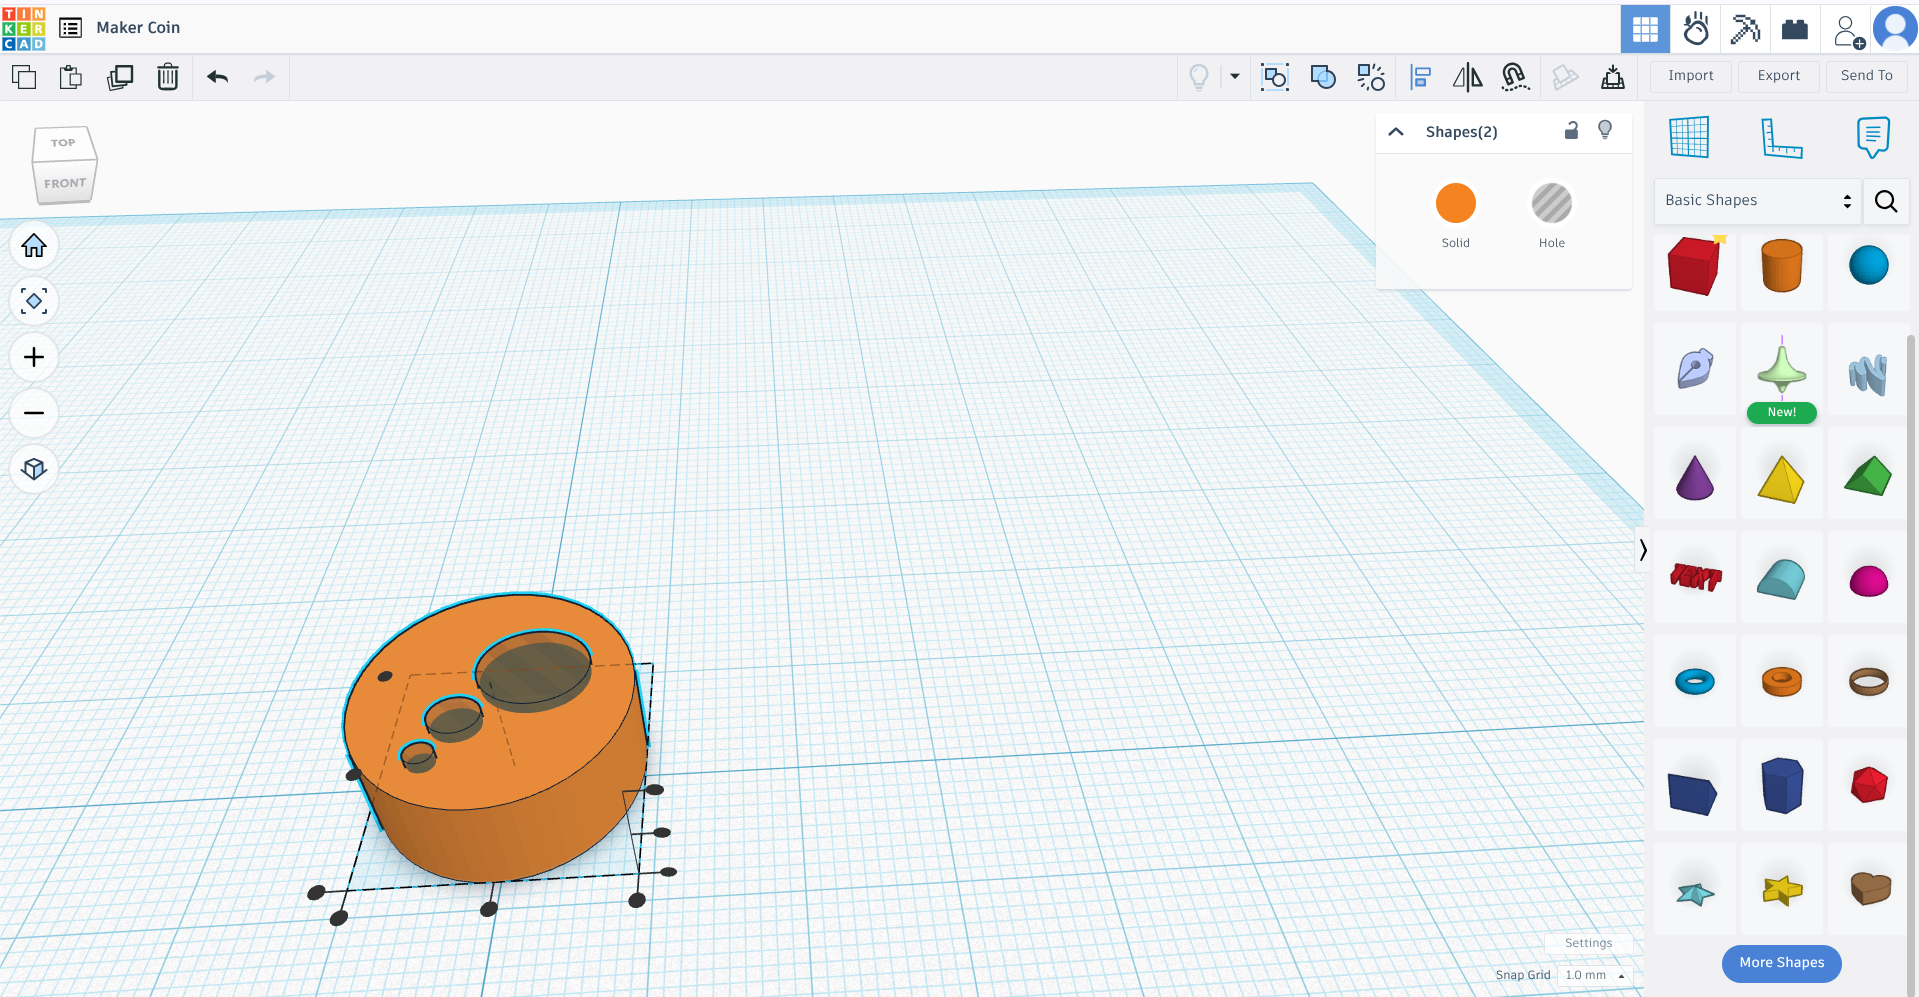Click the Import button
Viewport: 1919px width, 997px height.
click(1691, 76)
